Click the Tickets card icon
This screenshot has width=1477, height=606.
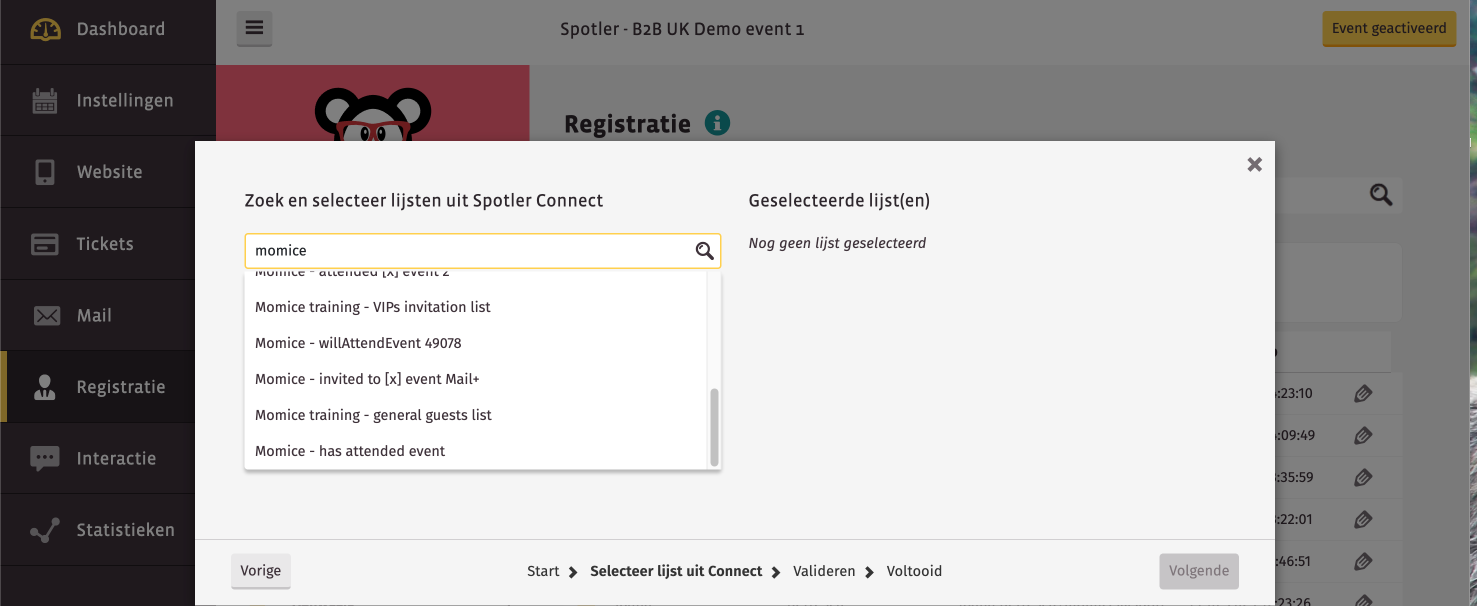[x=45, y=244]
